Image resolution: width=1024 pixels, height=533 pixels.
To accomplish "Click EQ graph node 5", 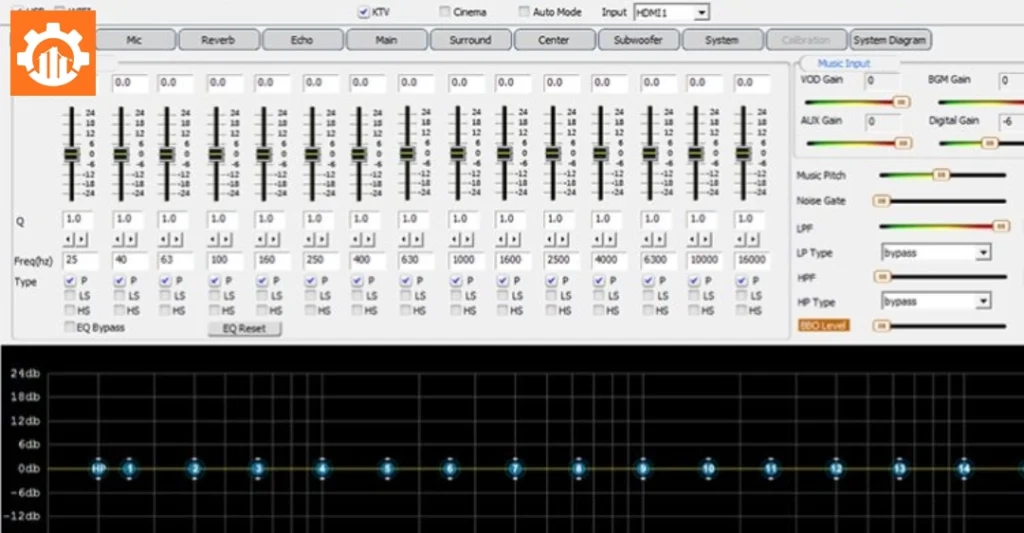I will click(x=387, y=468).
